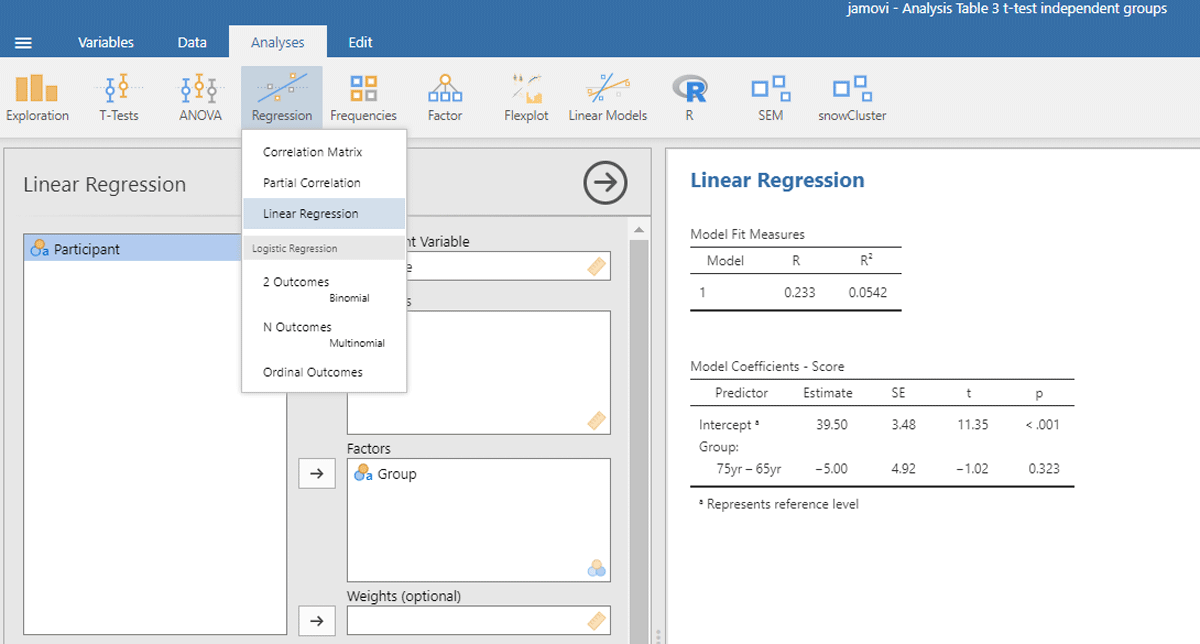Open the Factor analysis menu
Image resolution: width=1200 pixels, height=644 pixels.
pos(445,98)
